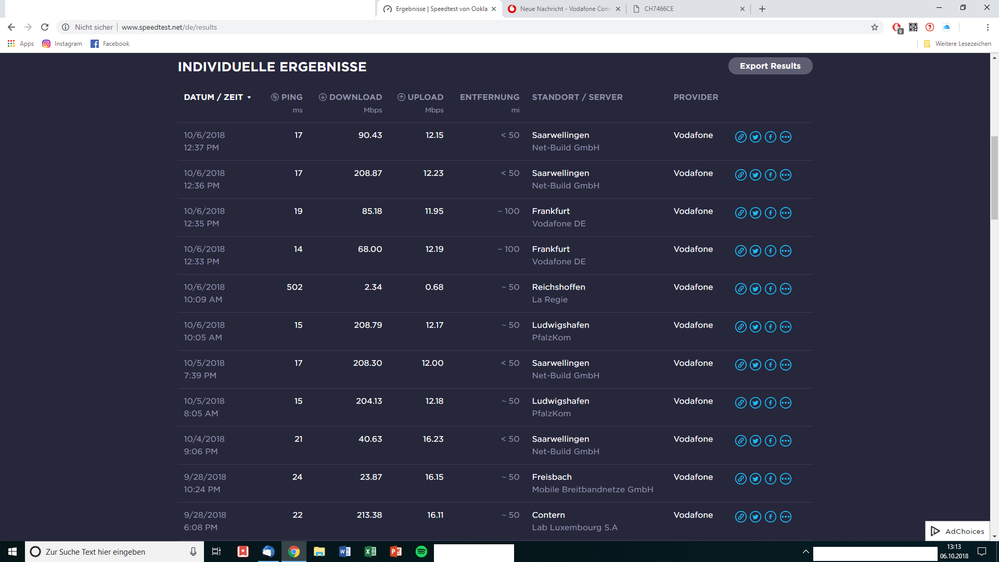
Task: Switch to Ergebnisse Speedtest von Ookla tab
Action: [438, 9]
